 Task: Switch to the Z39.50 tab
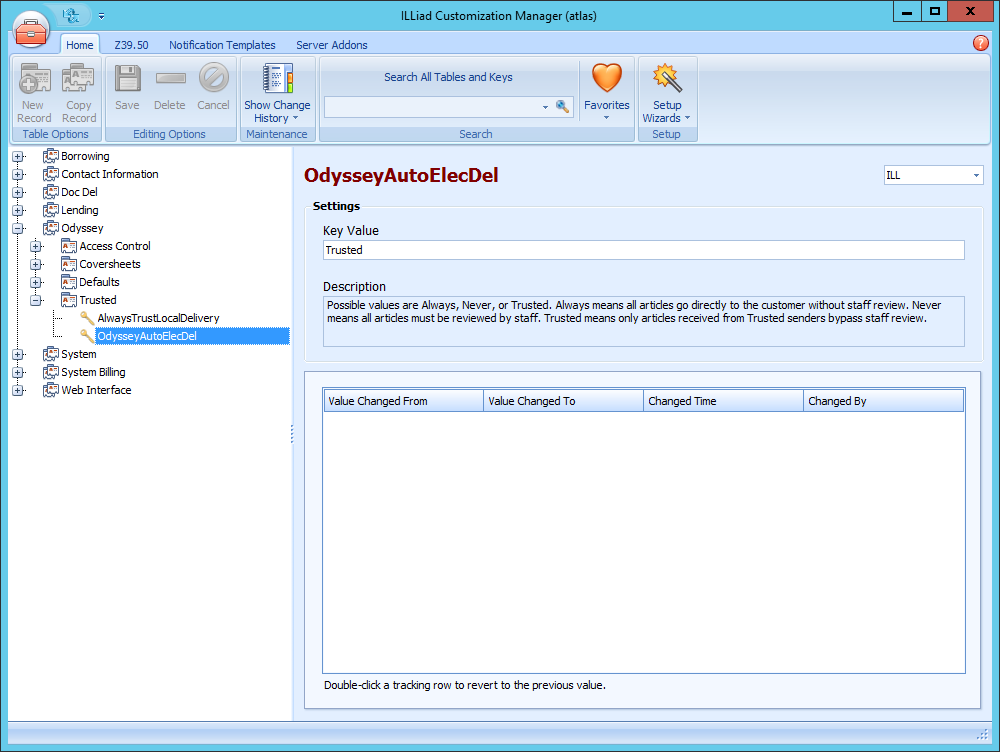coord(131,45)
